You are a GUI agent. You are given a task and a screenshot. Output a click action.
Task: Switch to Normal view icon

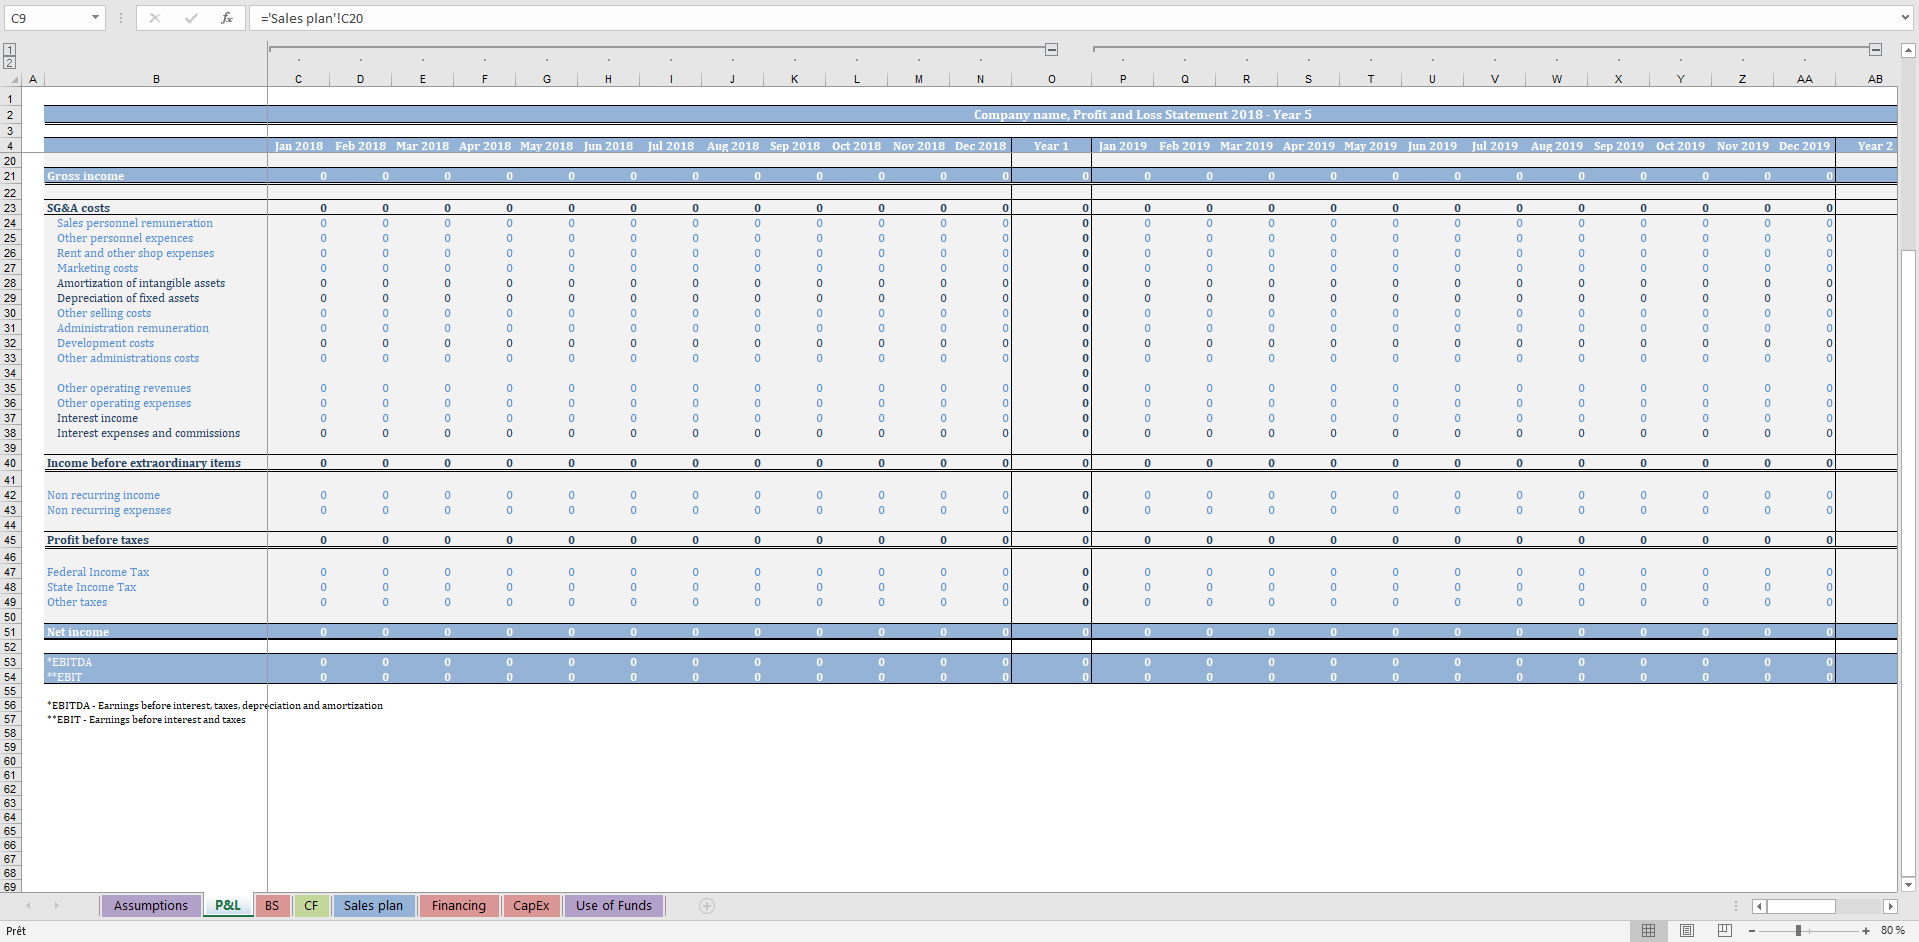pyautogui.click(x=1648, y=931)
